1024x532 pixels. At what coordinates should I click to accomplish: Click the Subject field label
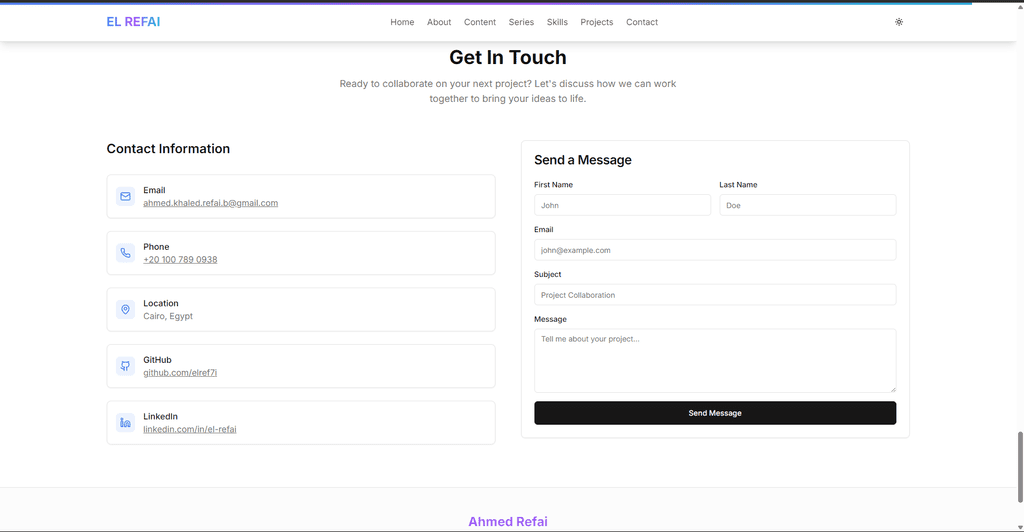(x=547, y=274)
